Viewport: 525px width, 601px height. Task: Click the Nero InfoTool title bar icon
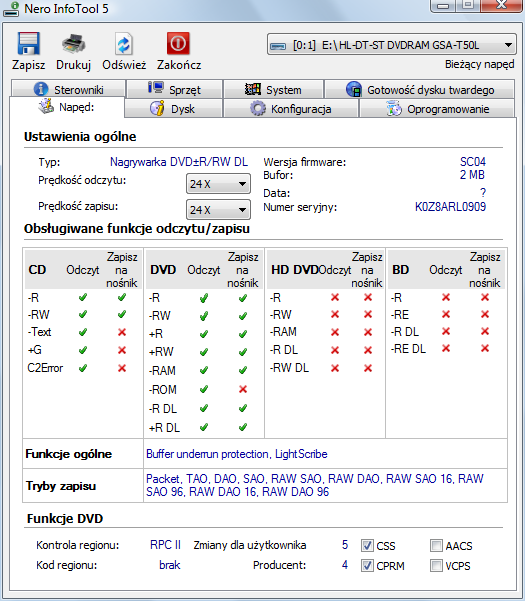tap(11, 8)
